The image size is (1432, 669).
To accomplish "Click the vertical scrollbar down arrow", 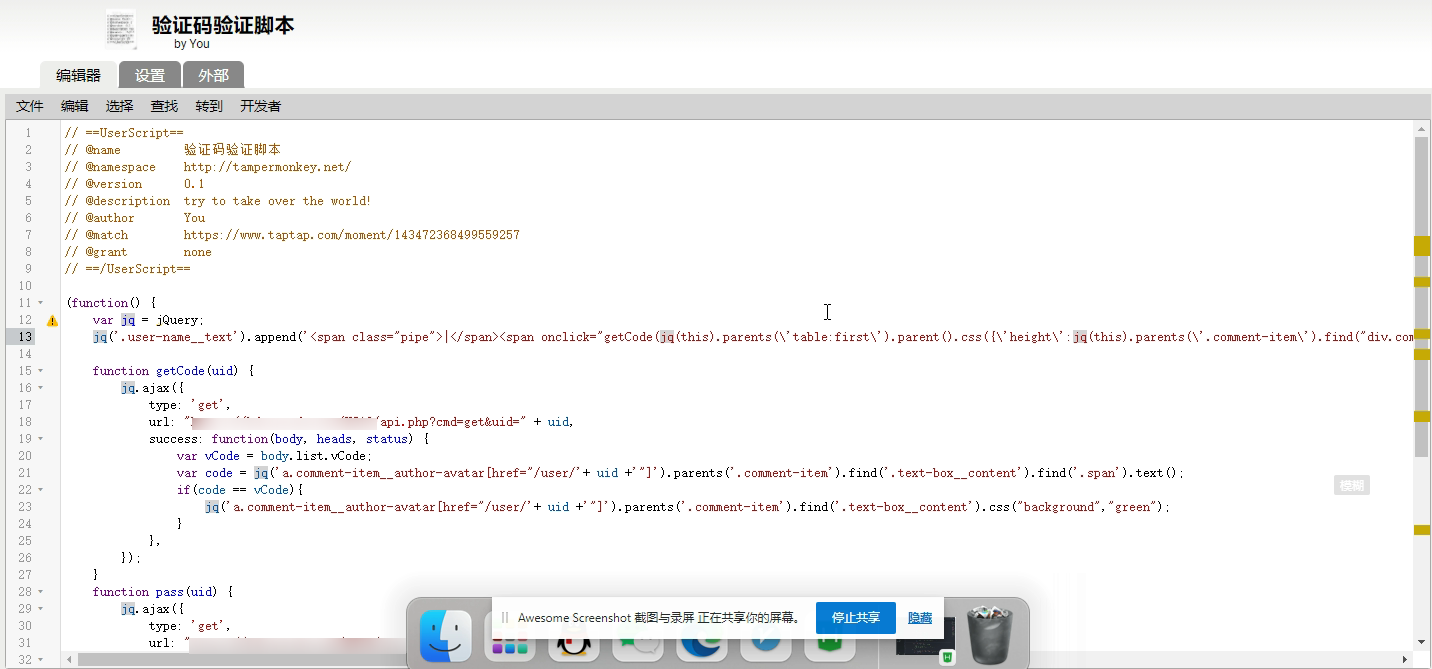I will [1422, 642].
